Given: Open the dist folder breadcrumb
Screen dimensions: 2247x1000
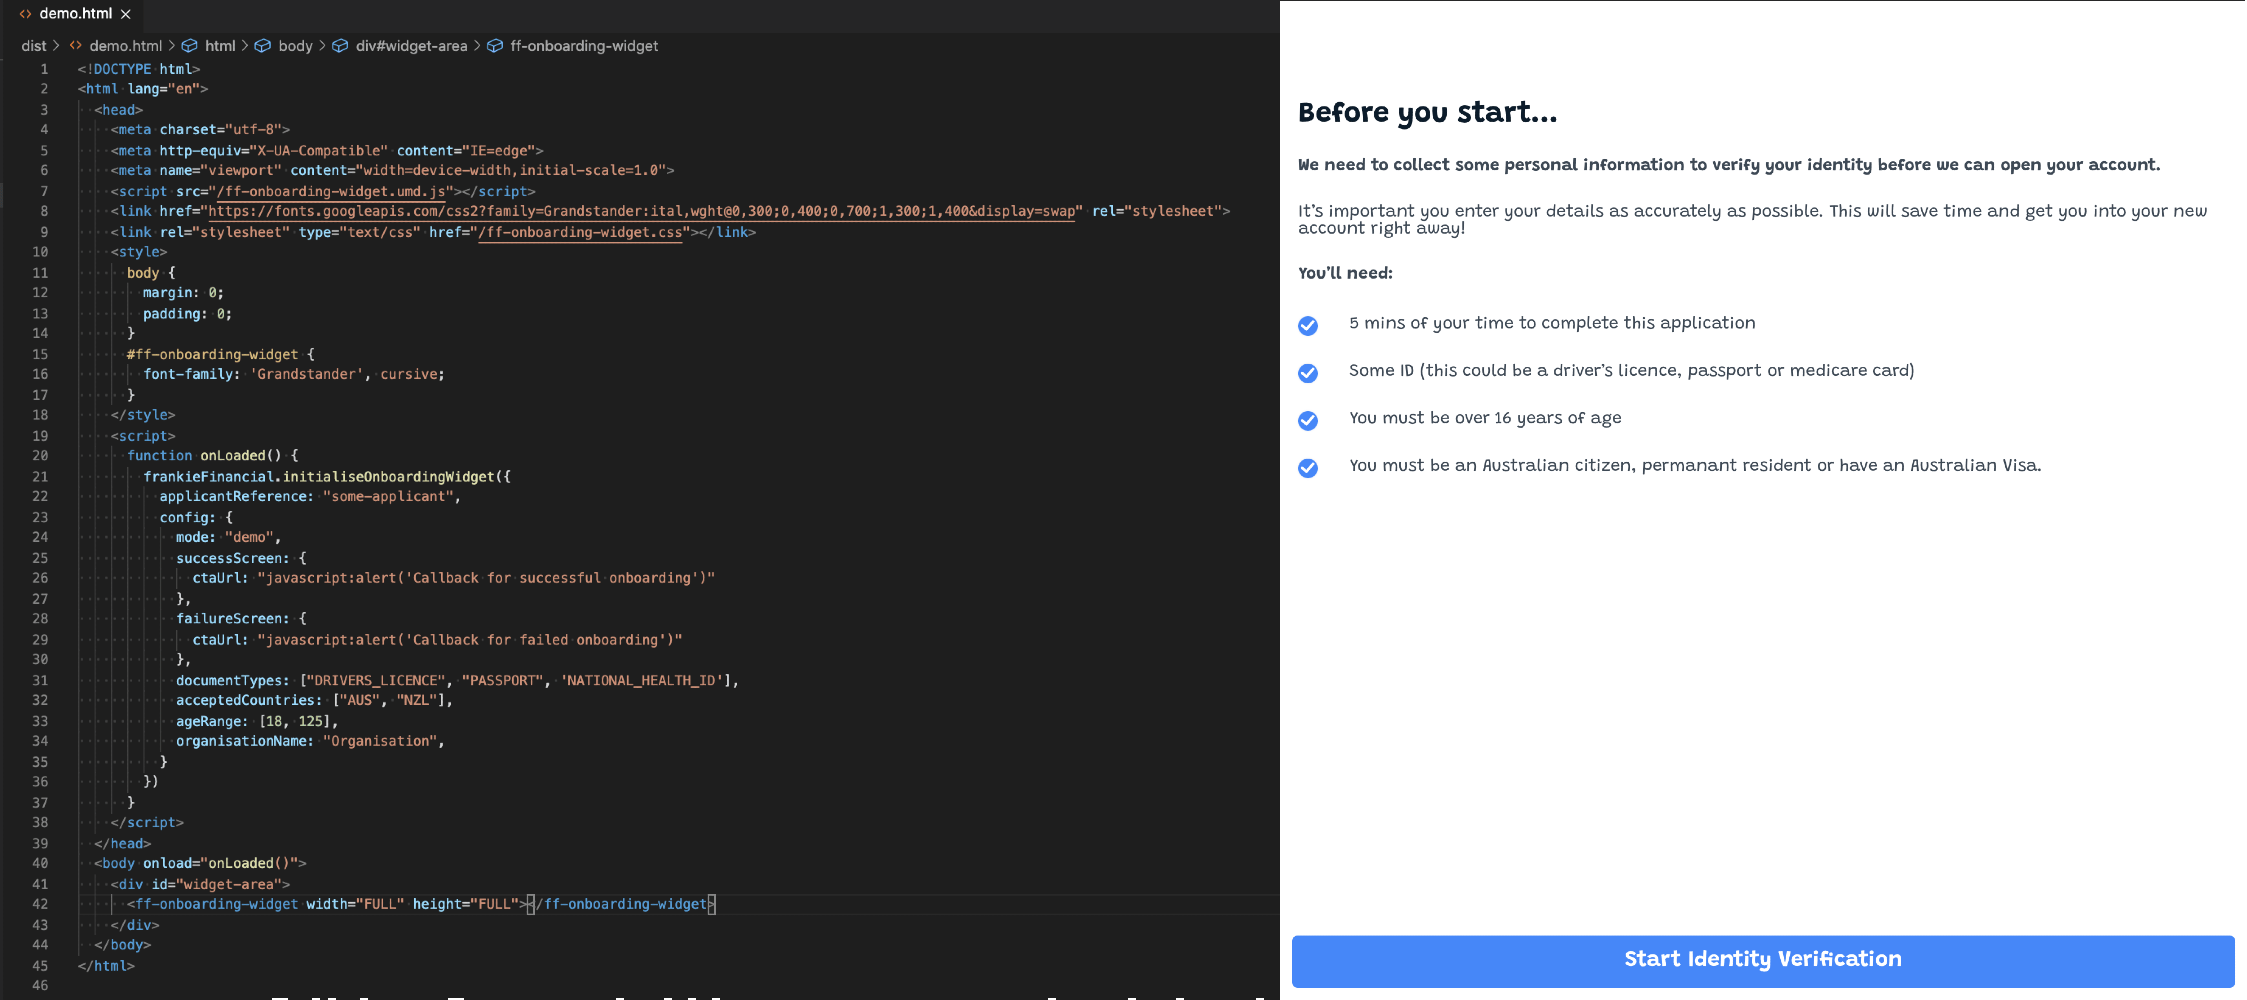Looking at the screenshot, I should point(33,46).
